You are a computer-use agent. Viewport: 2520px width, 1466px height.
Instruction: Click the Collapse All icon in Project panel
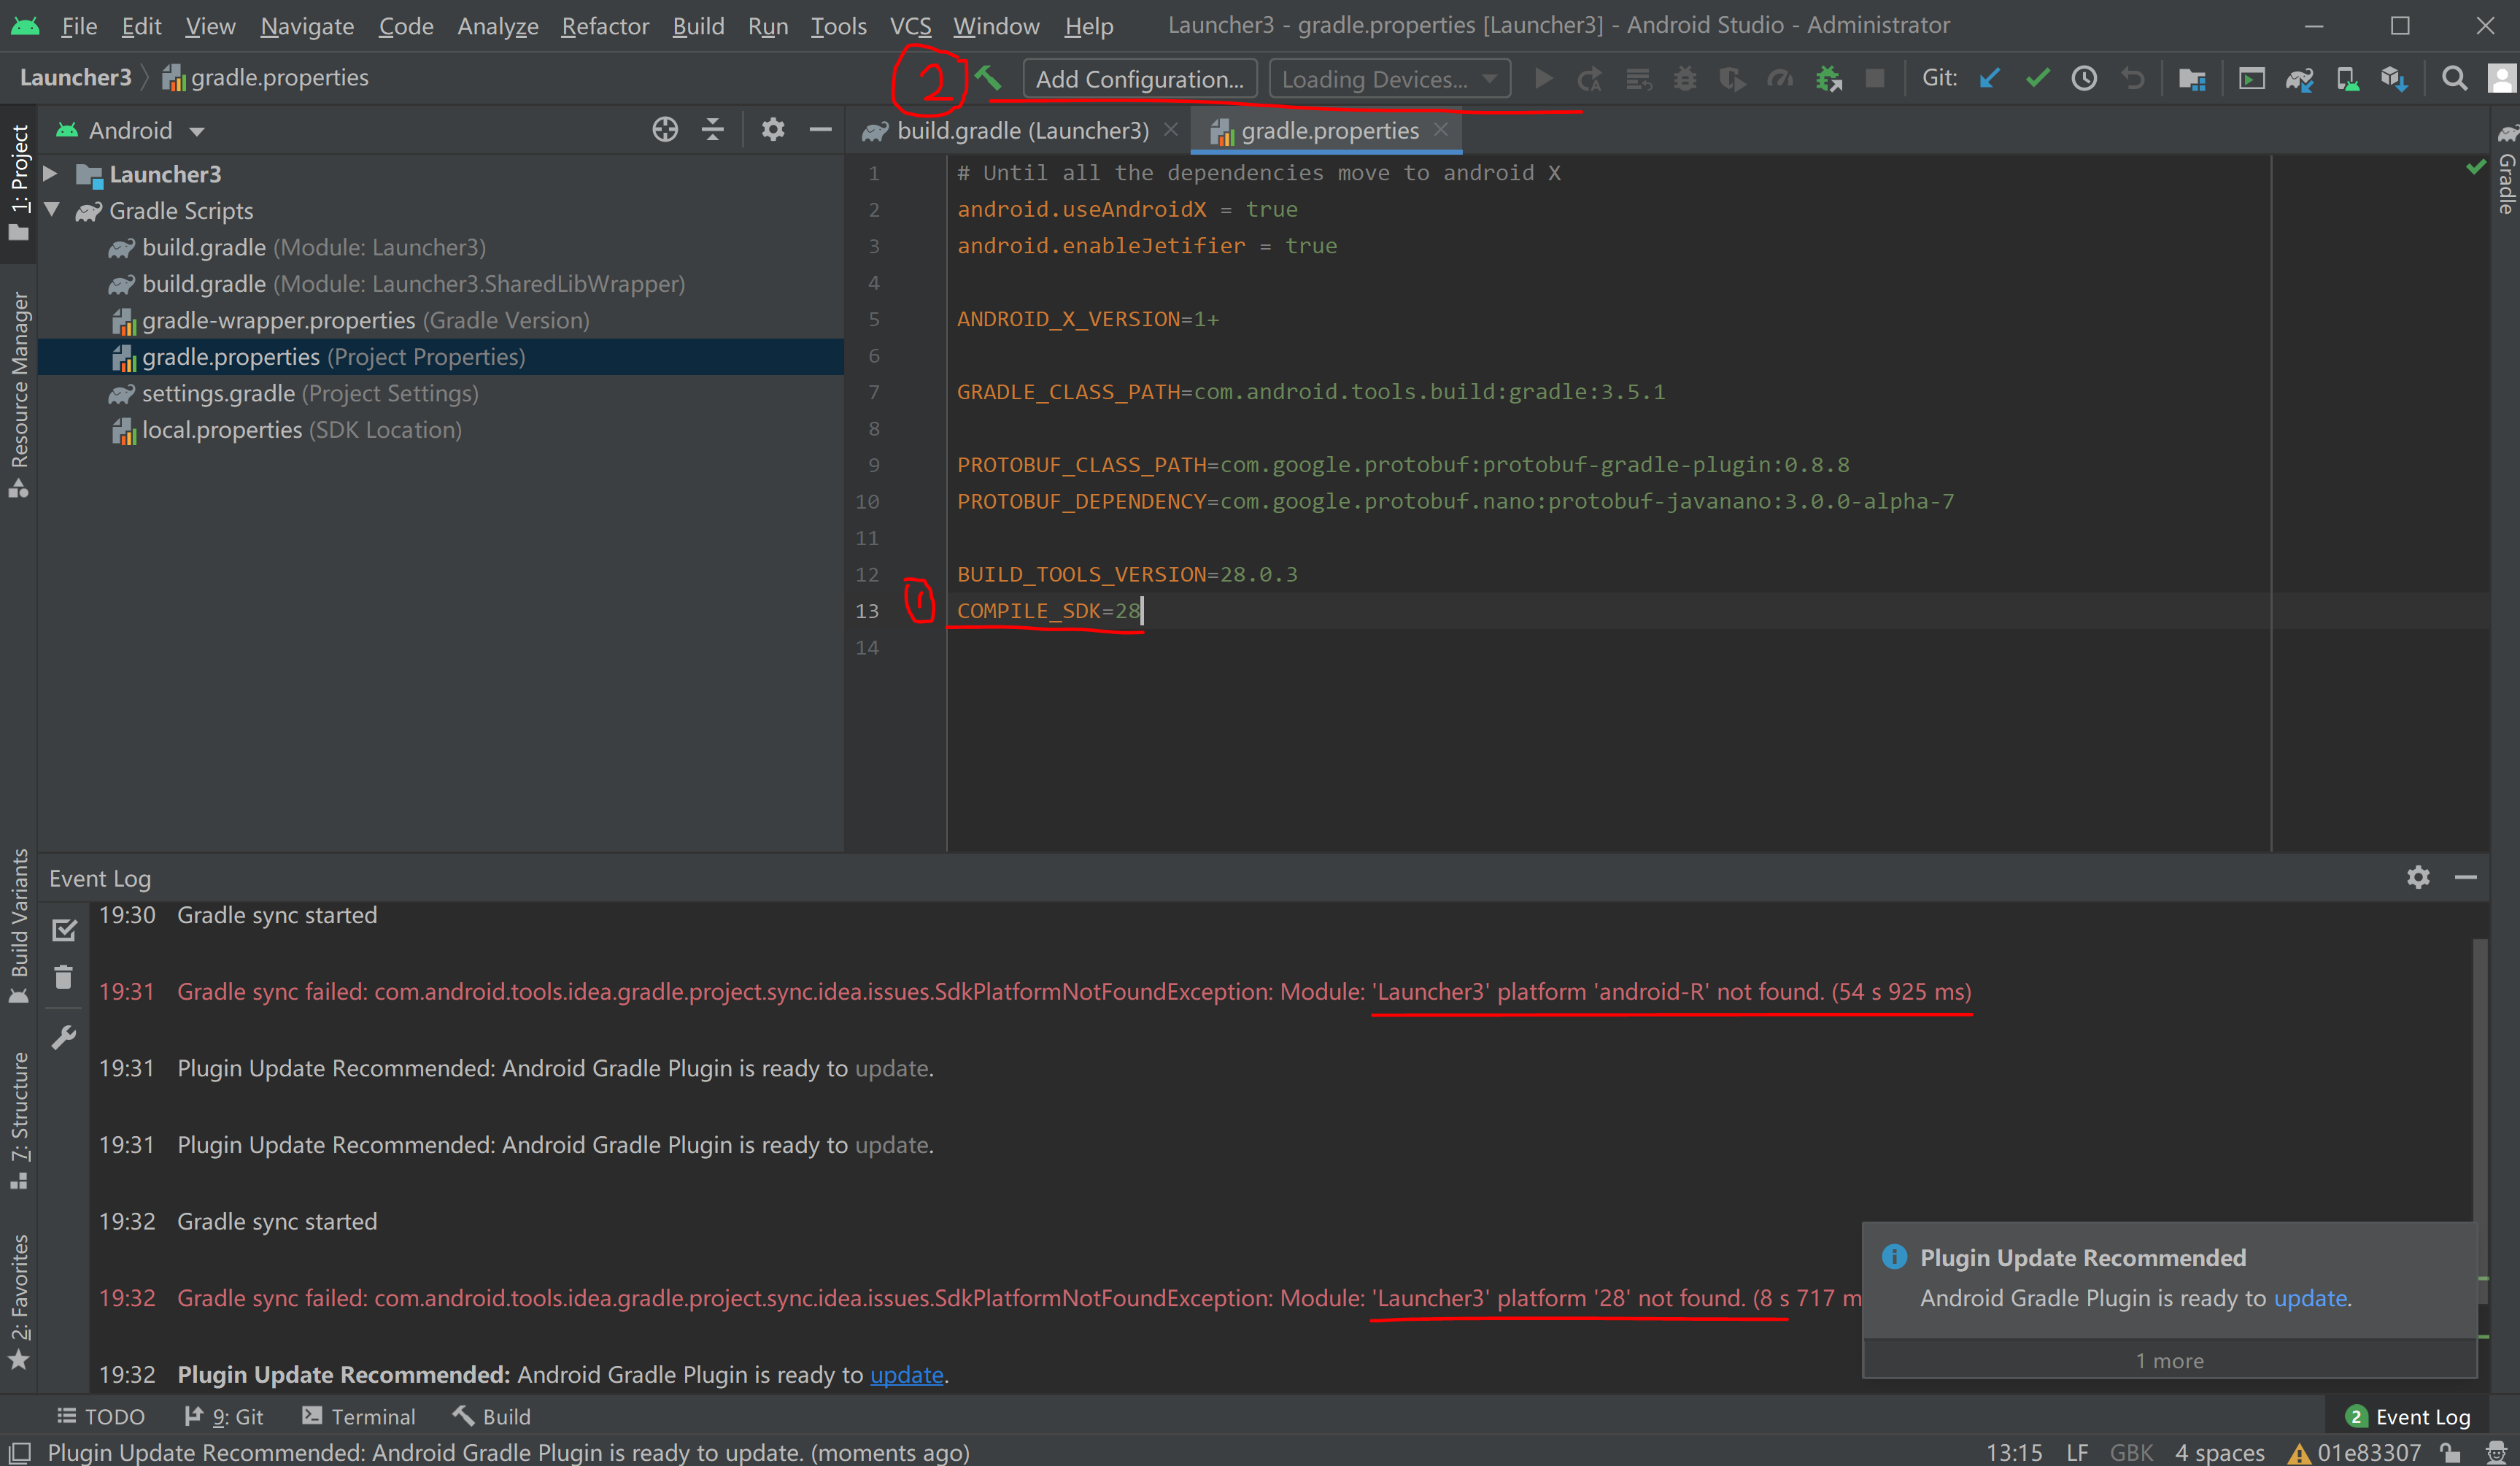713,130
